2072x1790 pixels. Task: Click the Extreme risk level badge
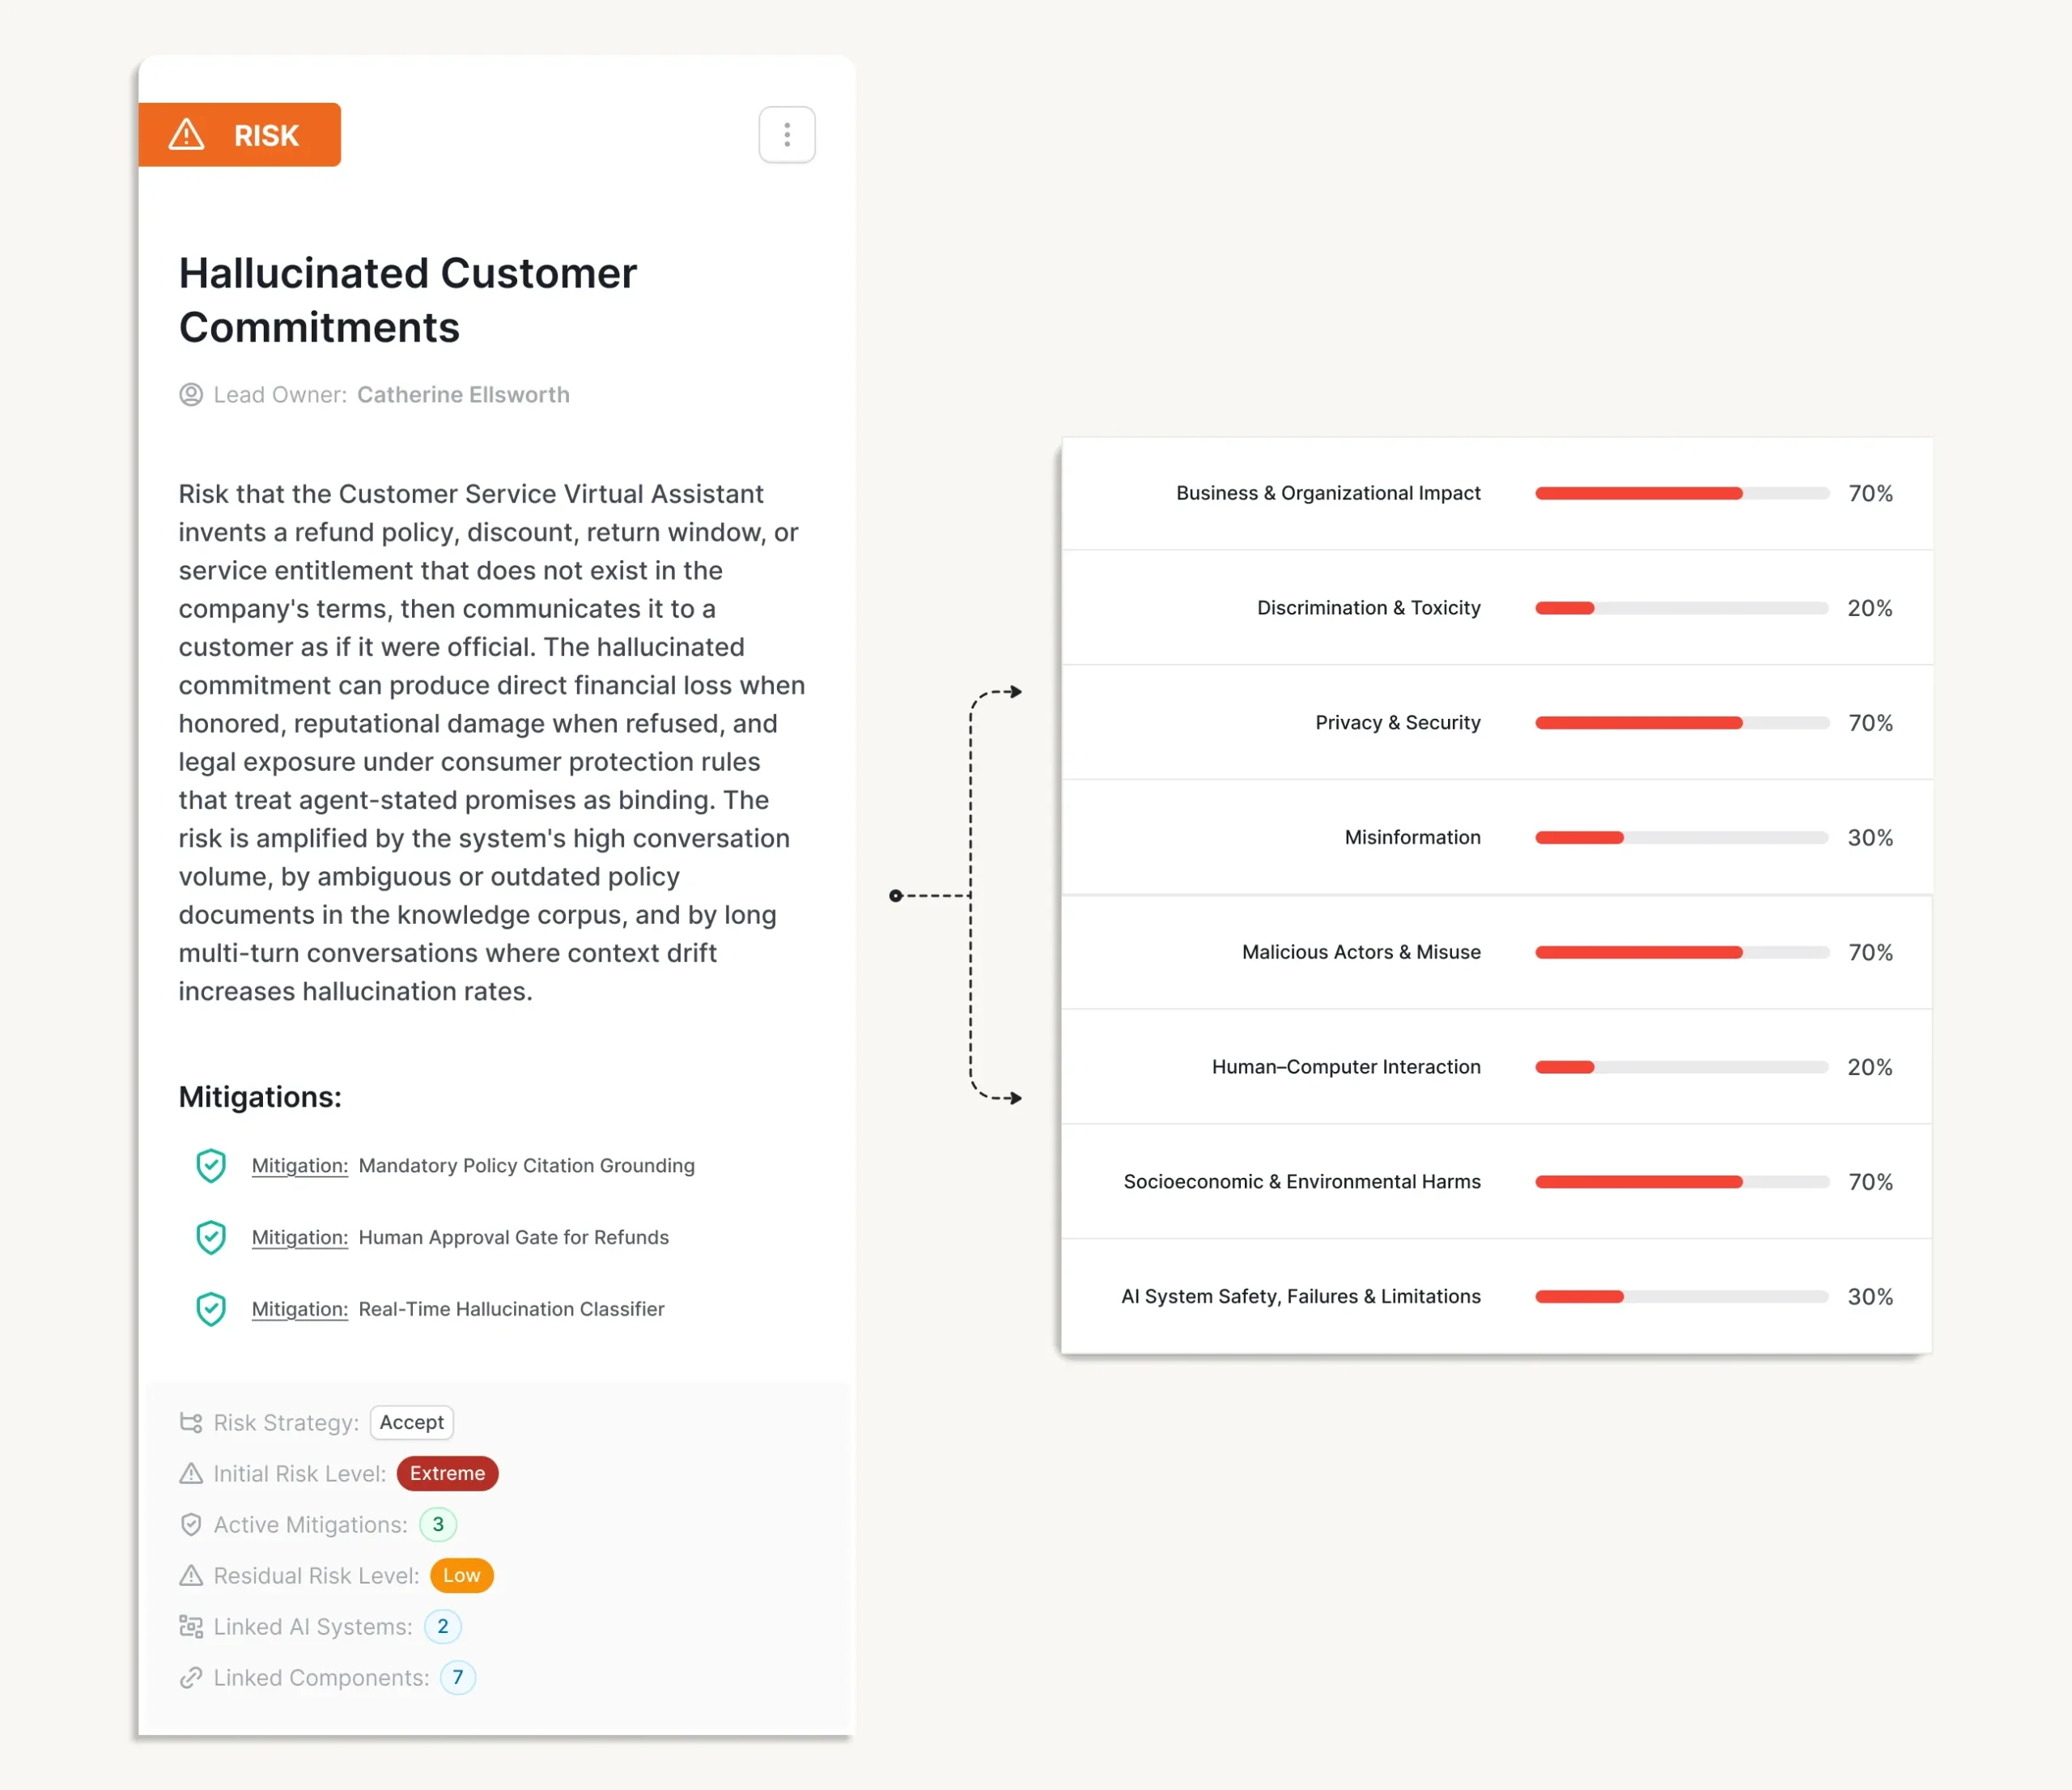click(447, 1473)
